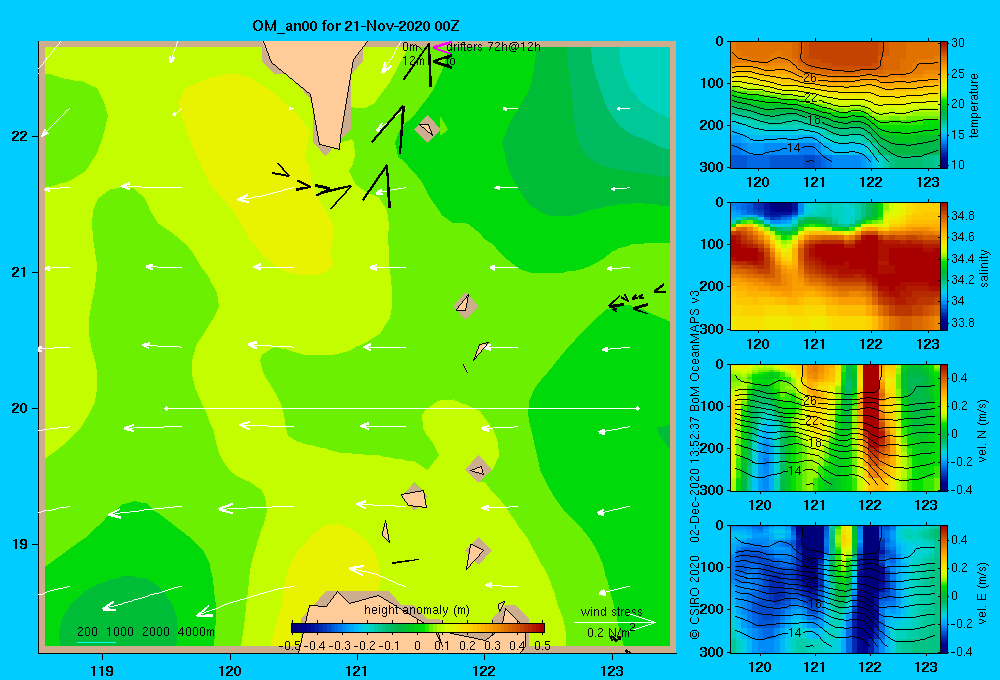Screen dimensions: 1000x680
Task: Click the salinity color scale bar
Action: [x=944, y=266]
